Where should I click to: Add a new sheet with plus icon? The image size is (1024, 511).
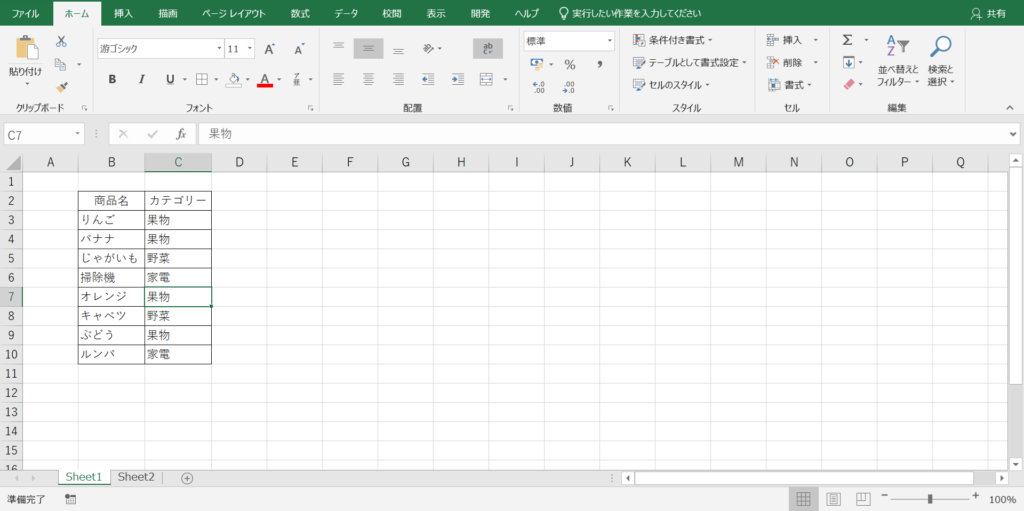[x=187, y=478]
